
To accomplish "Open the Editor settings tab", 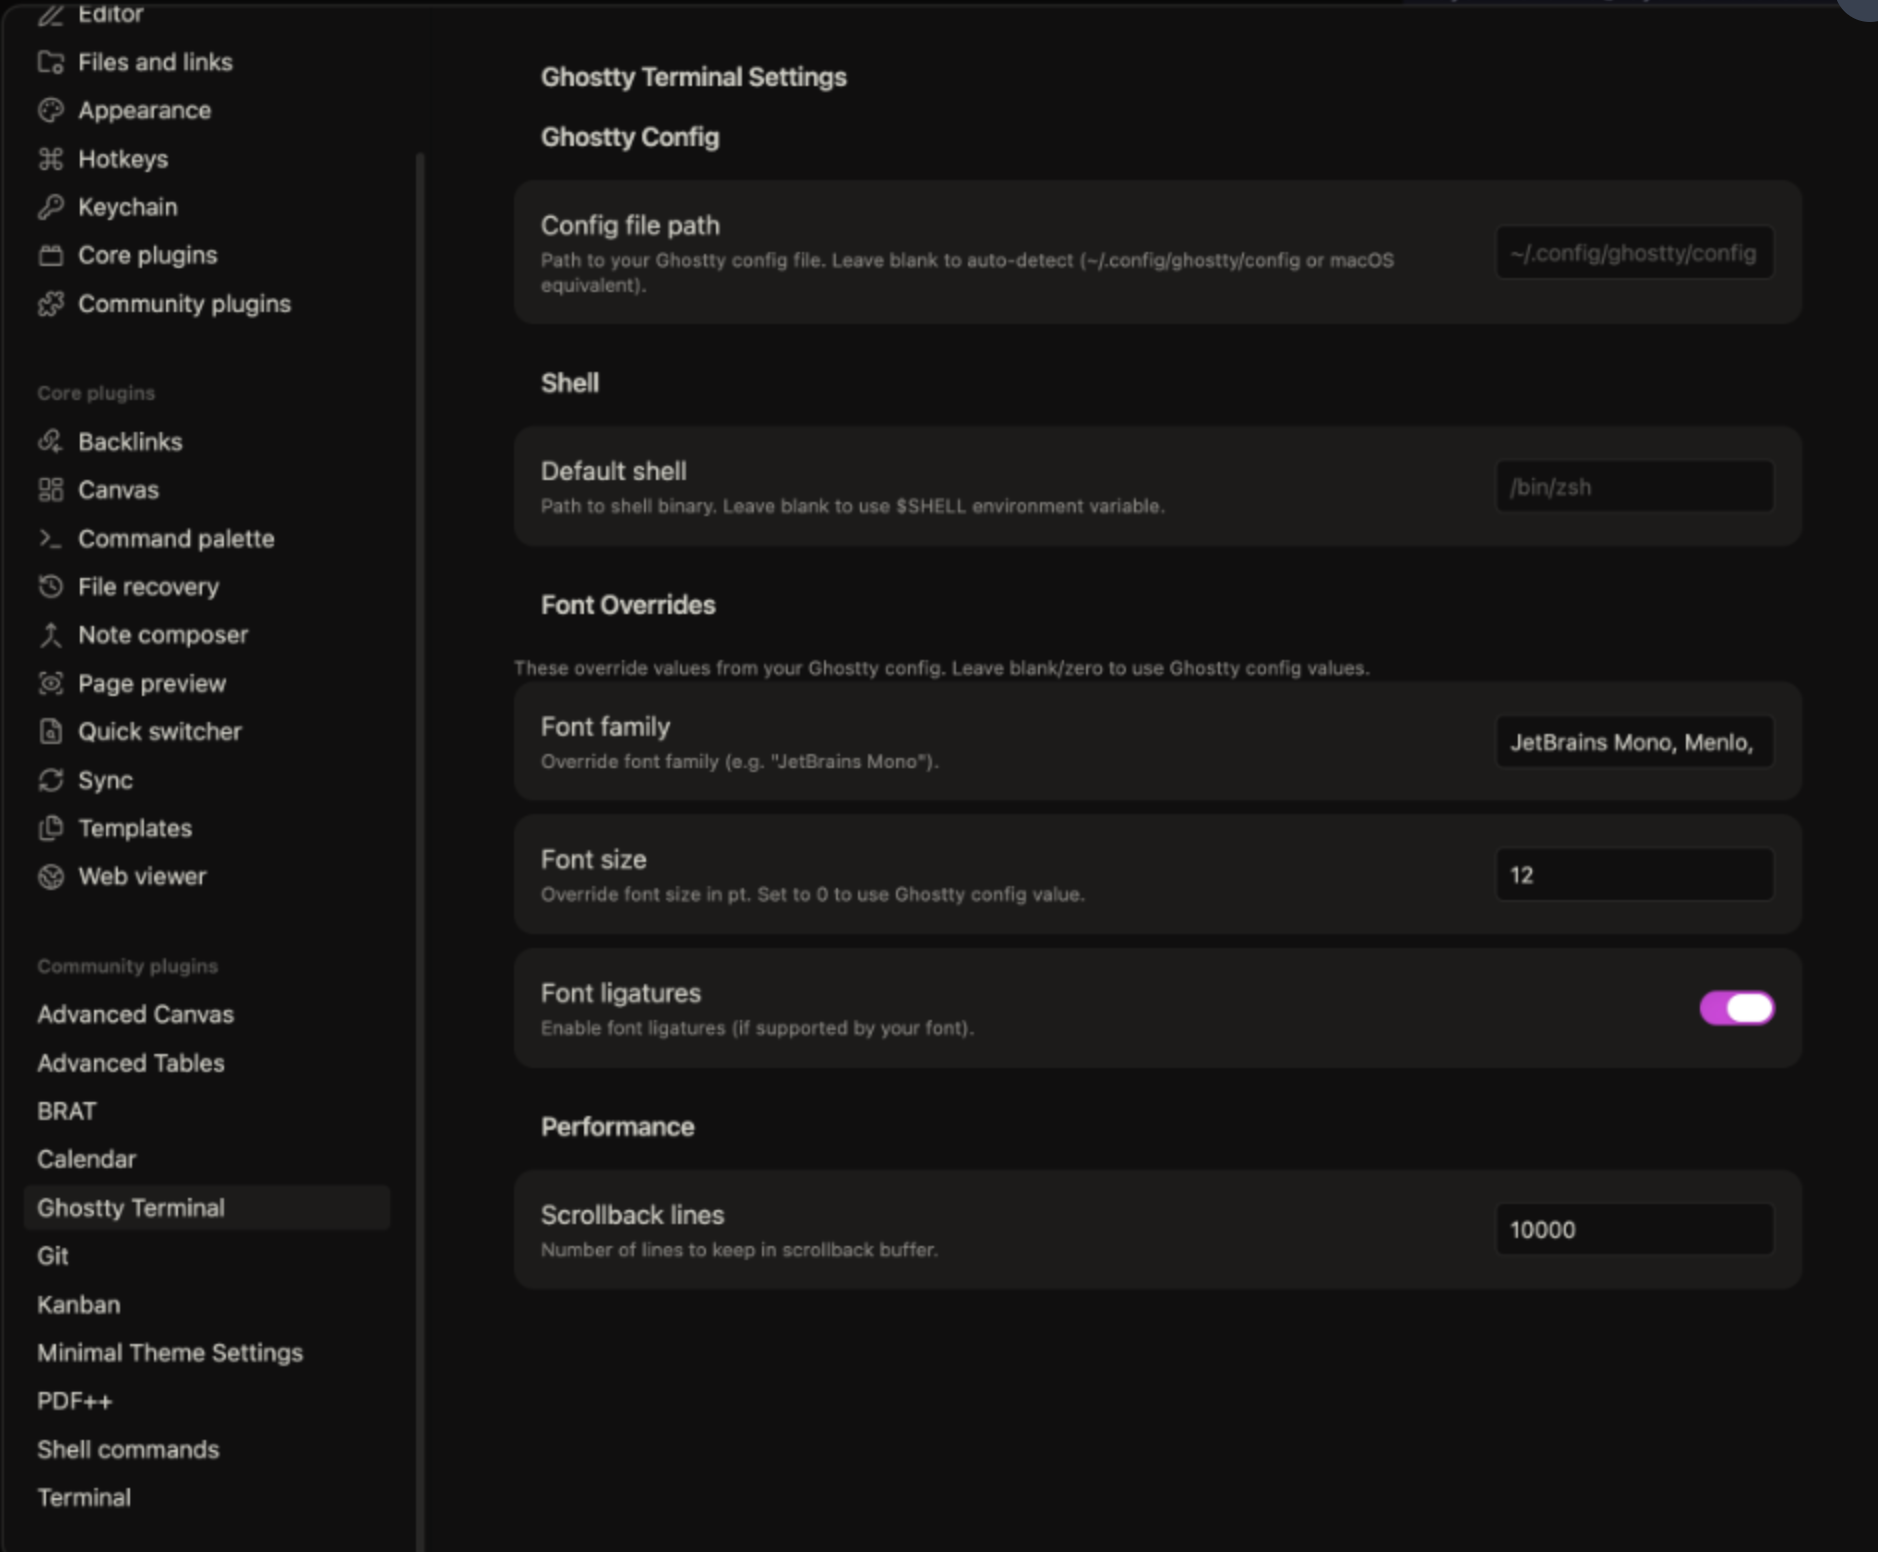I will pyautogui.click(x=207, y=14).
